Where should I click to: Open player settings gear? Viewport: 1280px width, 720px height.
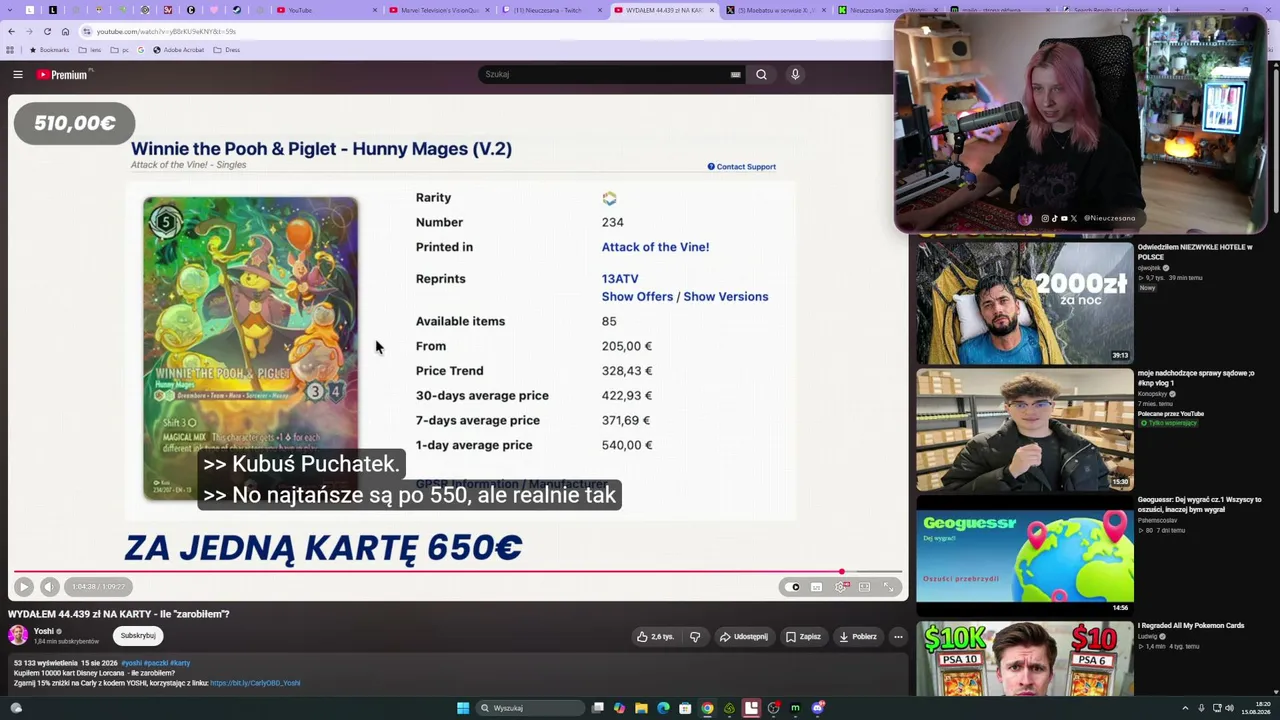coord(841,587)
